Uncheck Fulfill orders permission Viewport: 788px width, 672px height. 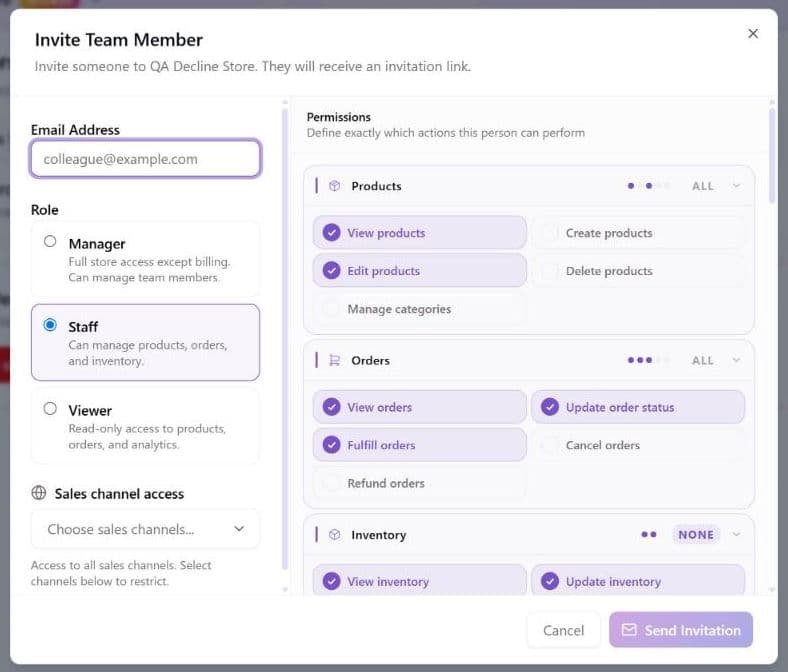tap(420, 445)
